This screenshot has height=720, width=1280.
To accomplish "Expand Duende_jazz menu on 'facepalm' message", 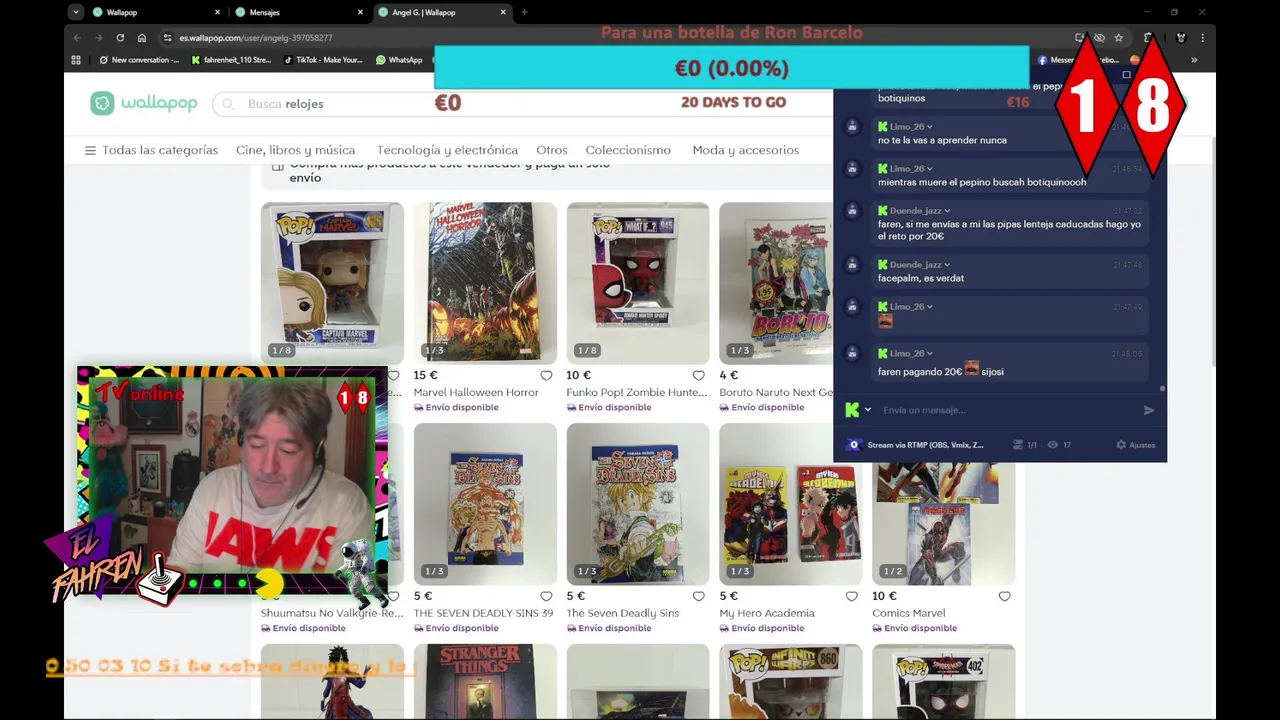I will tap(947, 265).
